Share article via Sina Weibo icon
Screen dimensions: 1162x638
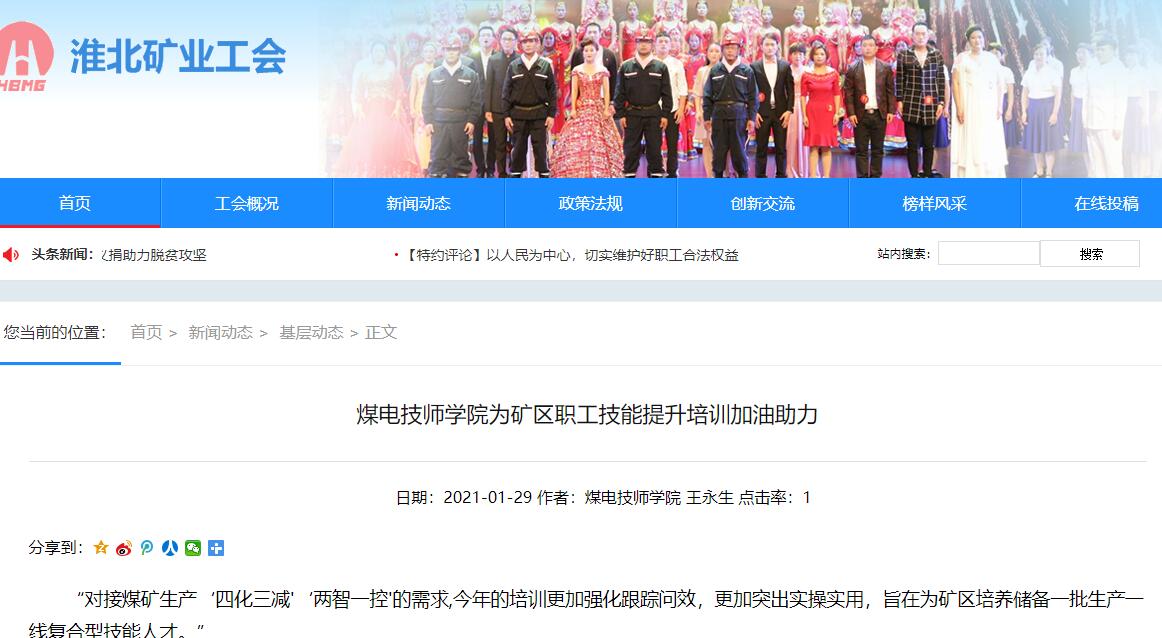pyautogui.click(x=124, y=548)
